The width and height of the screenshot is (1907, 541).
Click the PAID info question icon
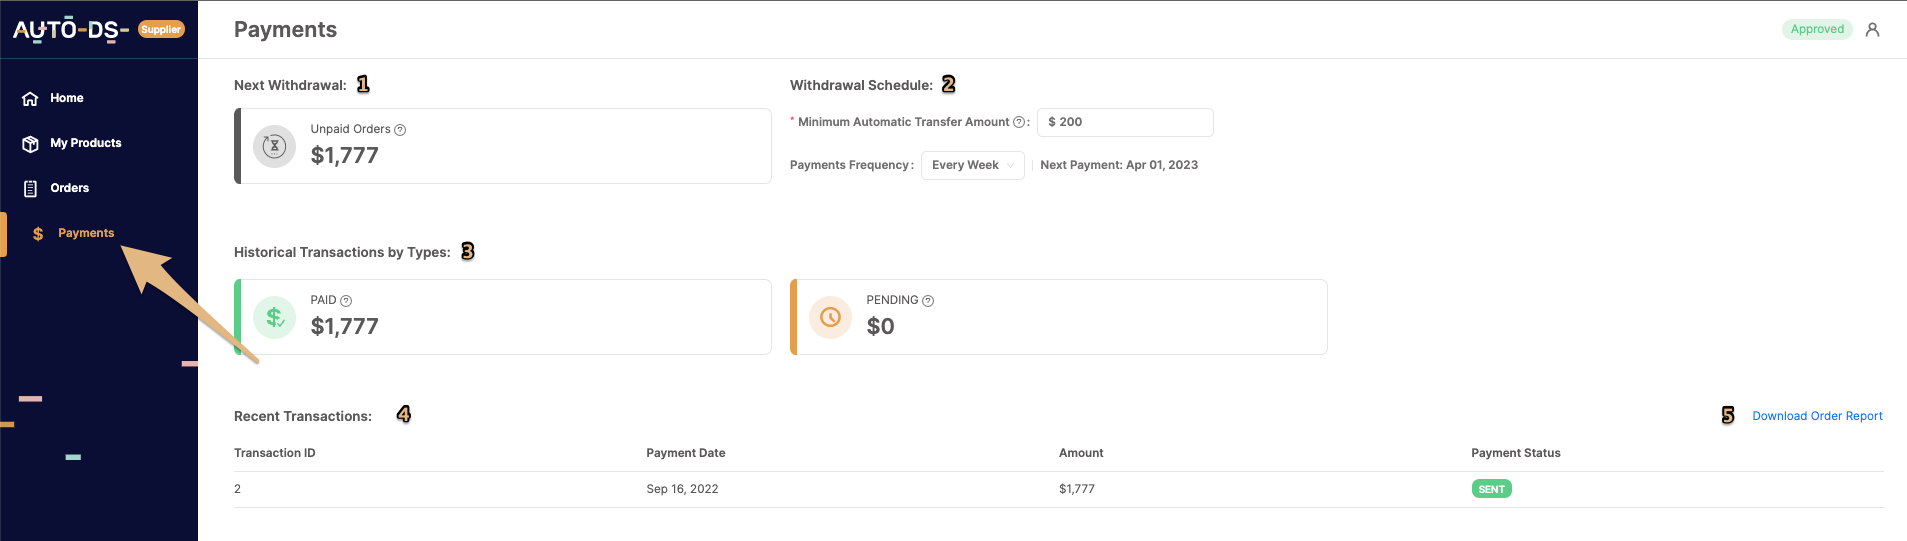pos(346,301)
